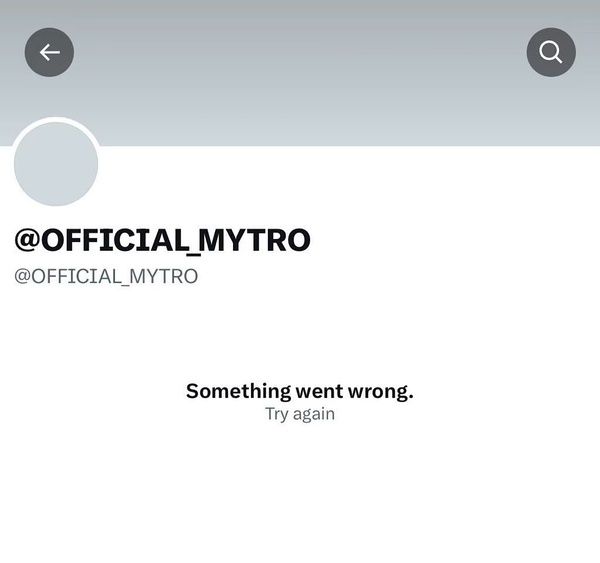Open the blank profile picture placeholder
Screen dimensions: 600x563
pyautogui.click(x=56, y=164)
